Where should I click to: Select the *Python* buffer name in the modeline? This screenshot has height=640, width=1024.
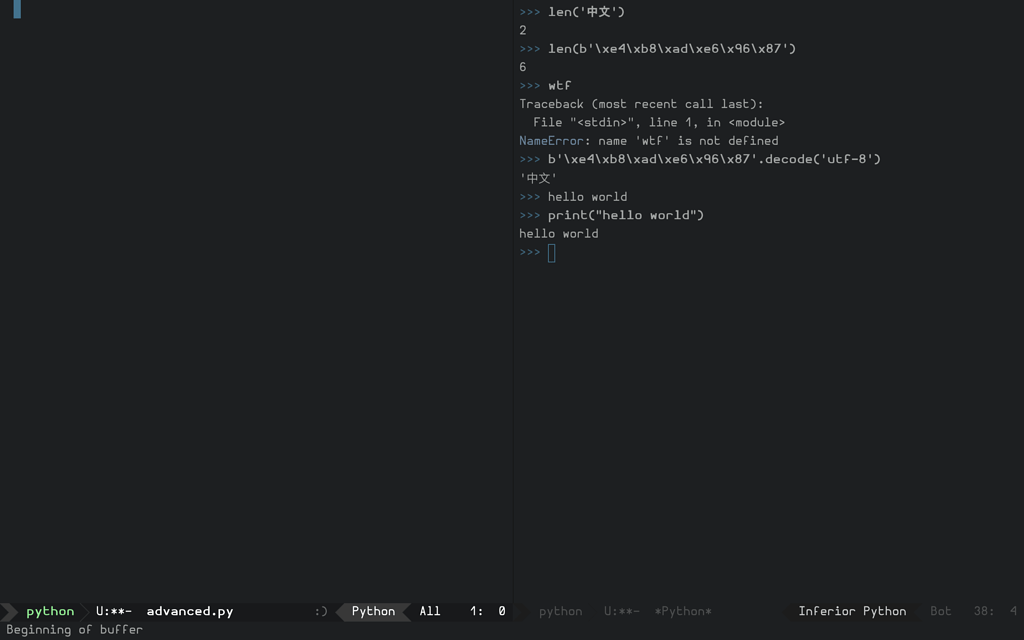[685, 611]
